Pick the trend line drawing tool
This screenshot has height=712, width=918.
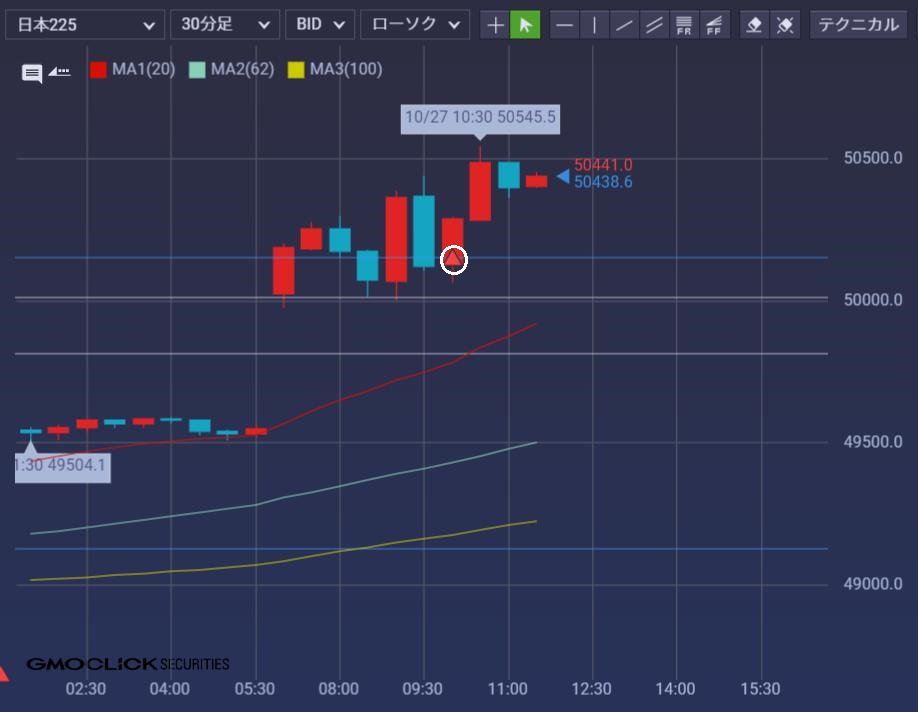click(625, 25)
